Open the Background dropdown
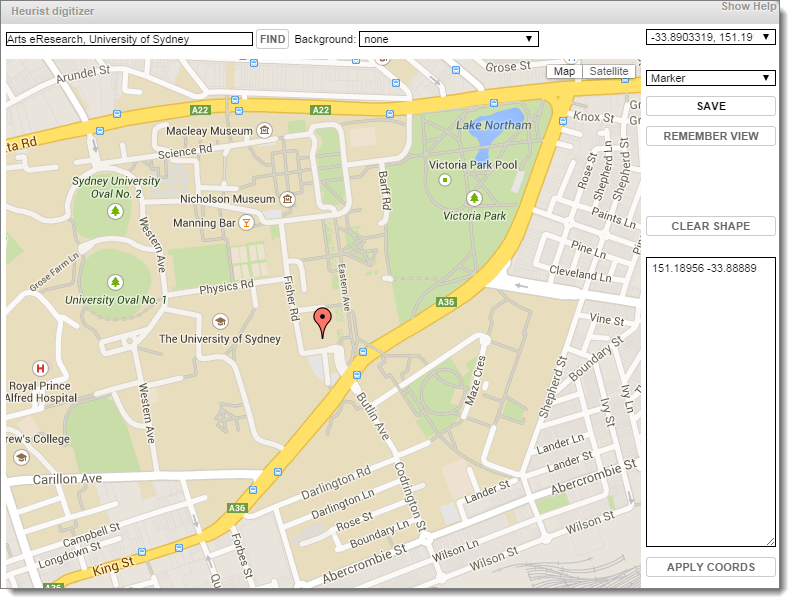Image resolution: width=795 pixels, height=604 pixels. pos(449,39)
